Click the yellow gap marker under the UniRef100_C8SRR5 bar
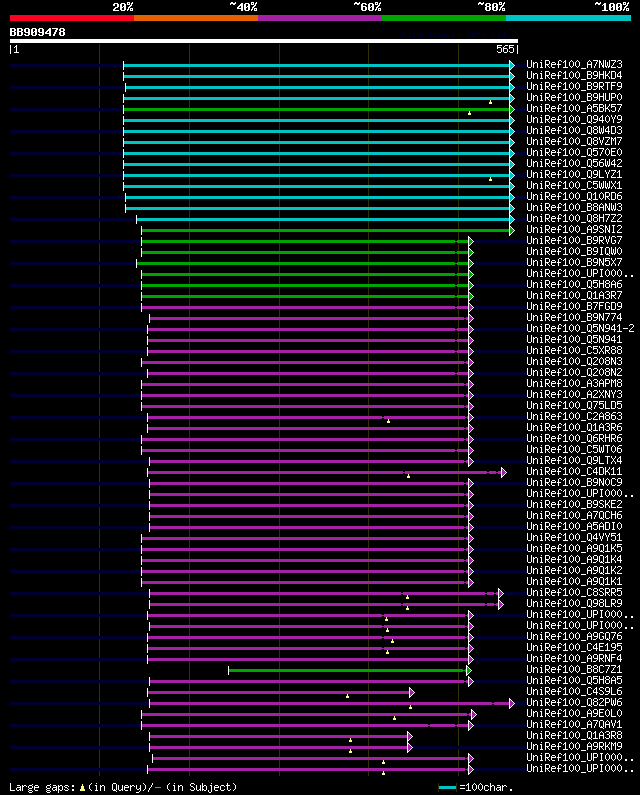640x795 pixels. [407, 597]
